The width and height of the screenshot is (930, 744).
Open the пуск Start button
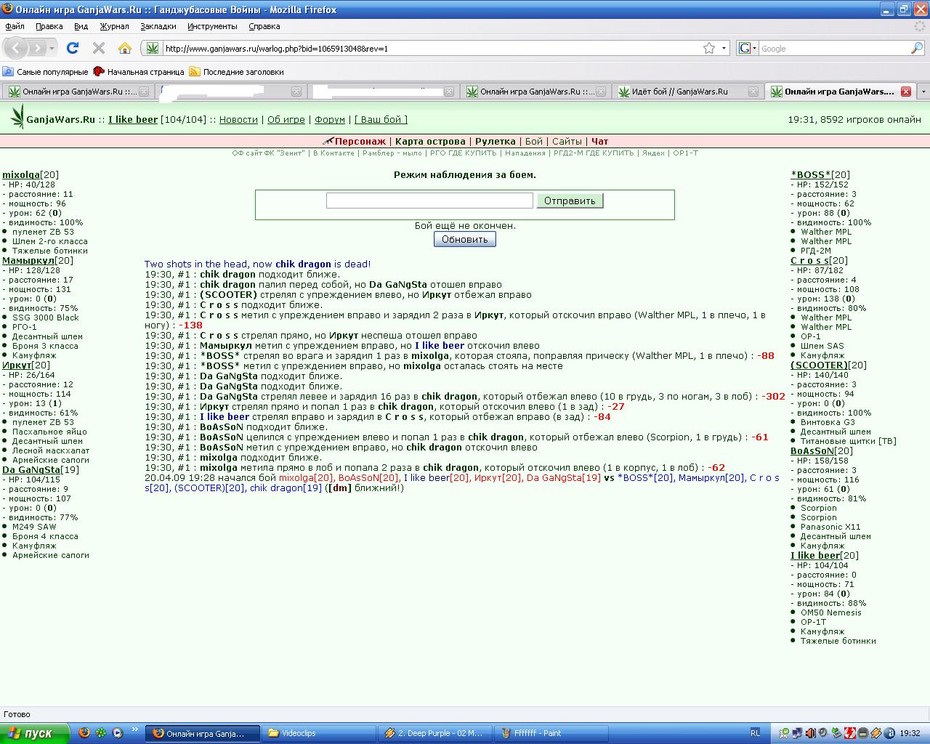(35, 733)
